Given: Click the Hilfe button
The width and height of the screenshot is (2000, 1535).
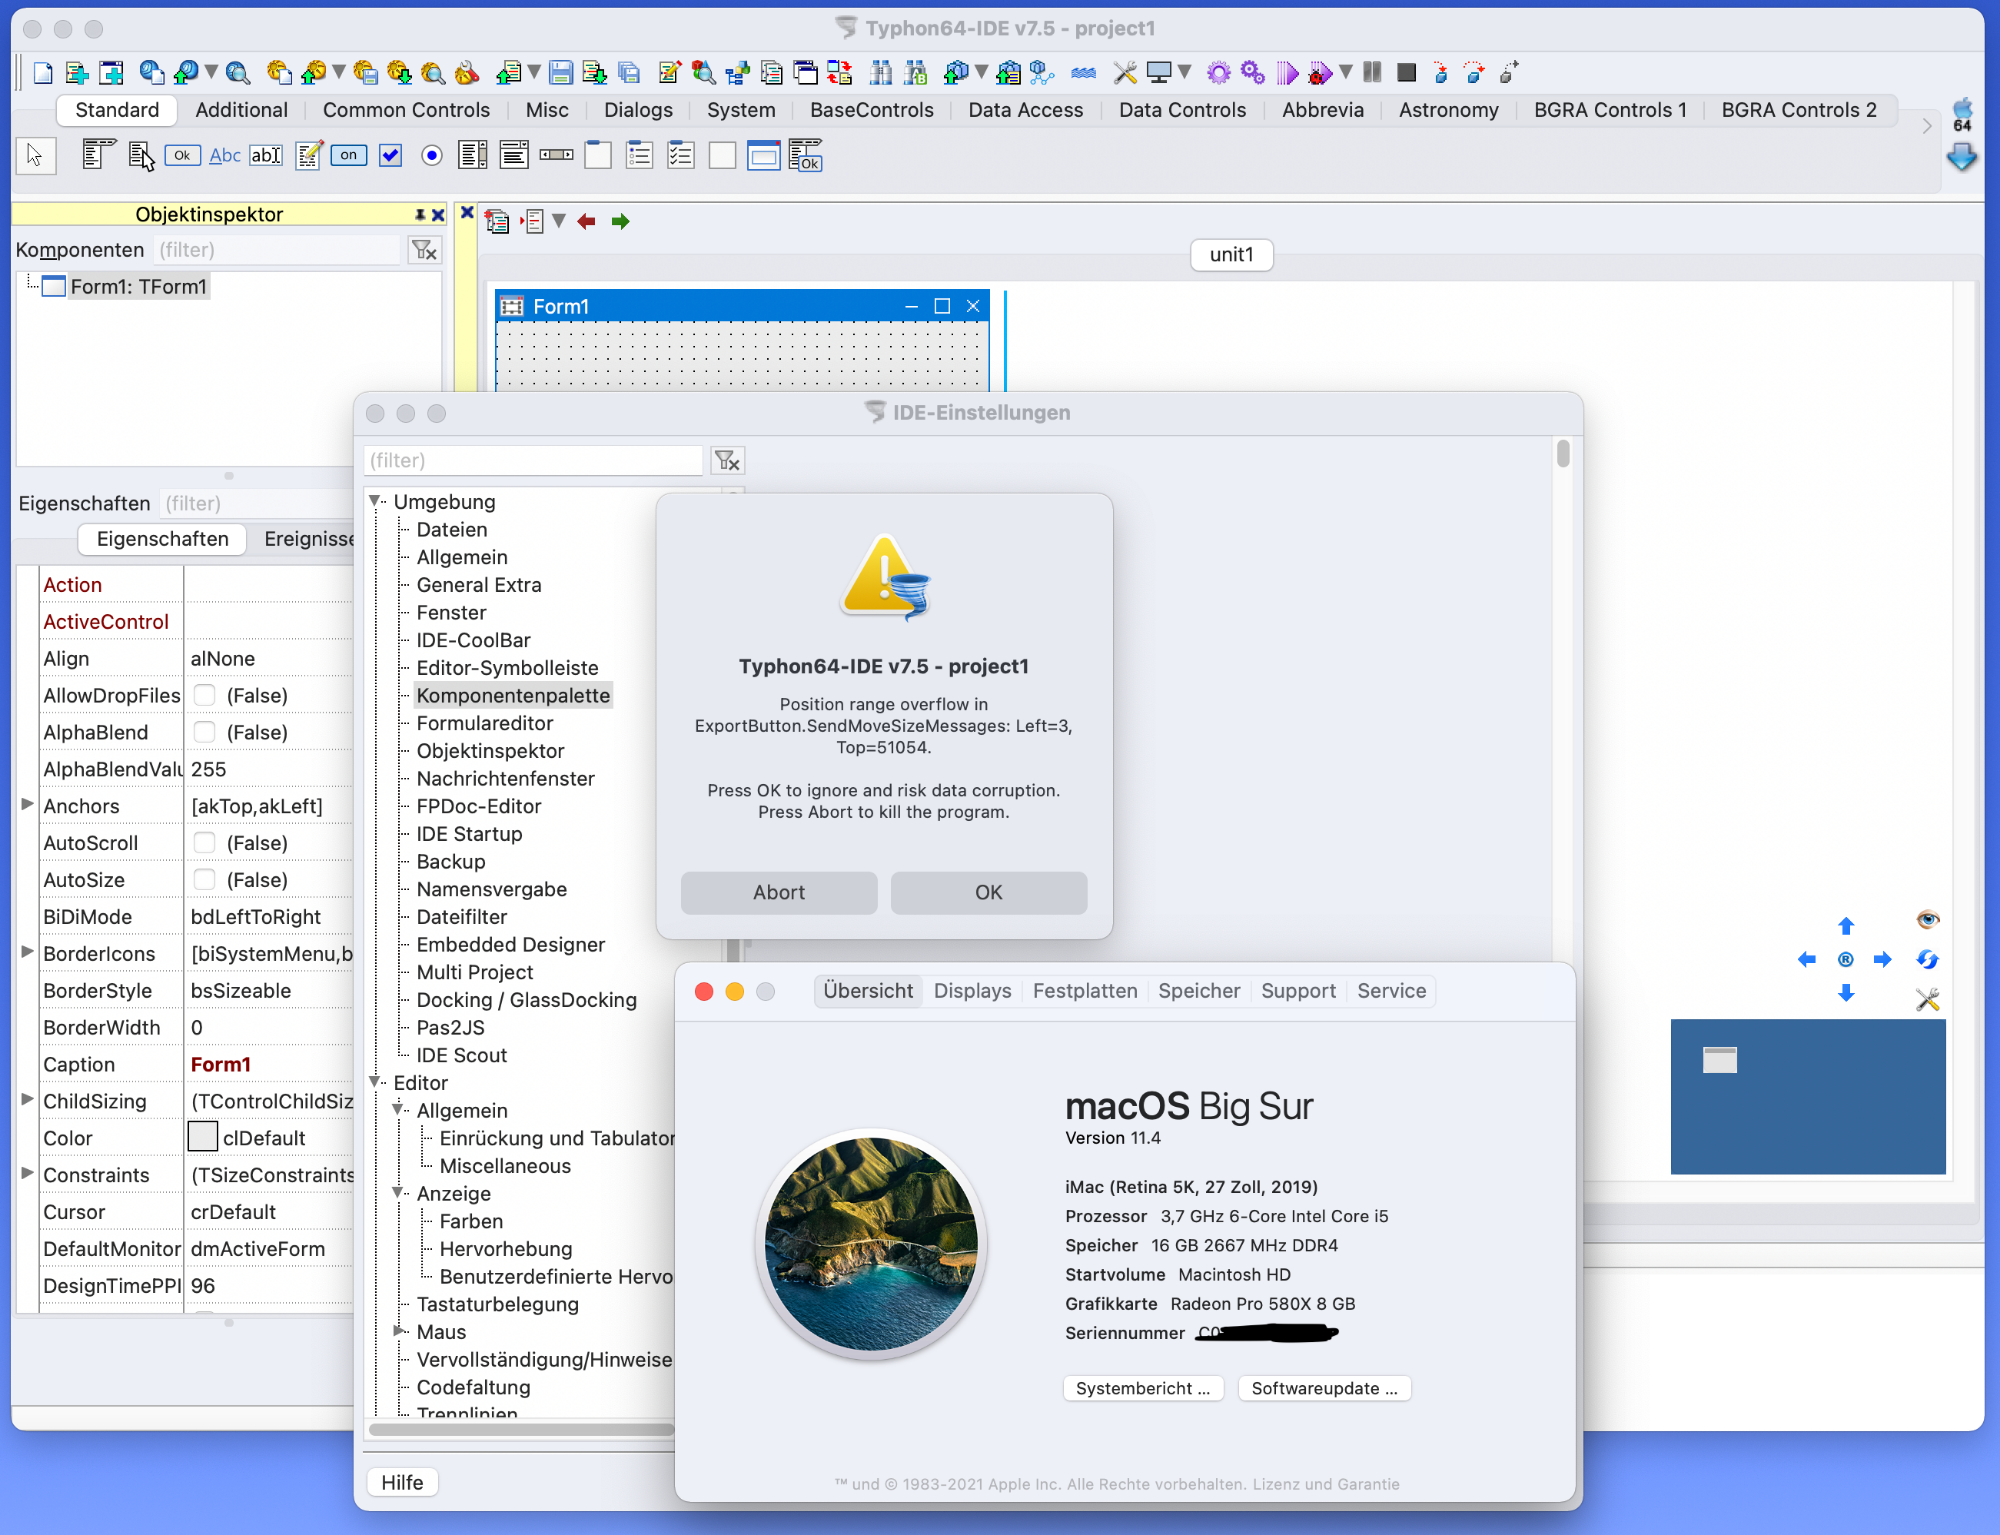Looking at the screenshot, I should click(x=402, y=1482).
